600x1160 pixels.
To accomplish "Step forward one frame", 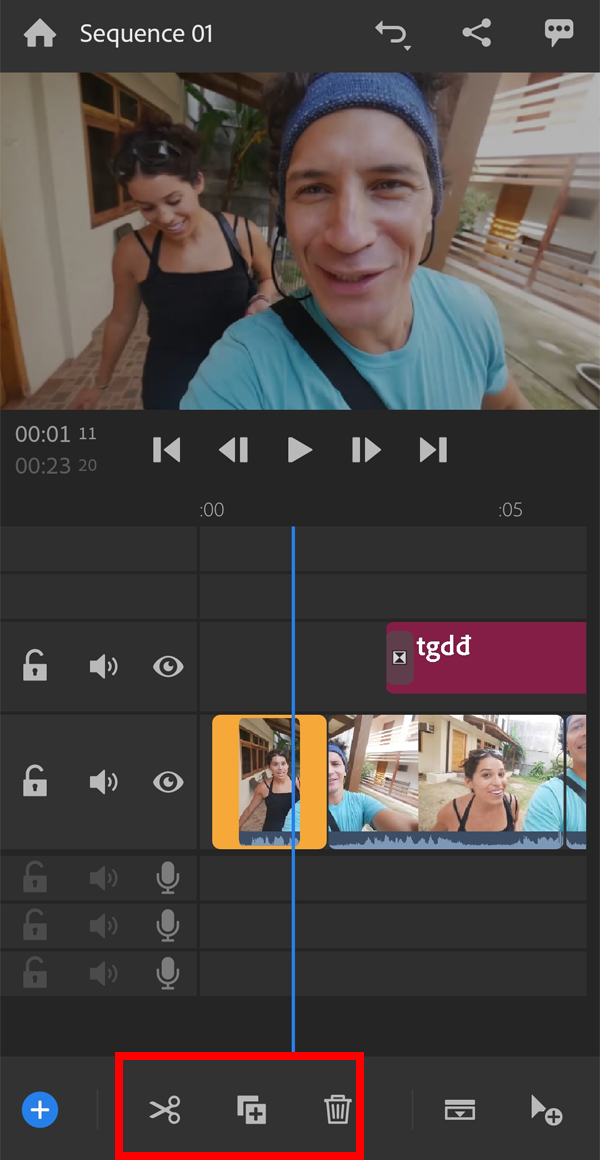I will [366, 449].
